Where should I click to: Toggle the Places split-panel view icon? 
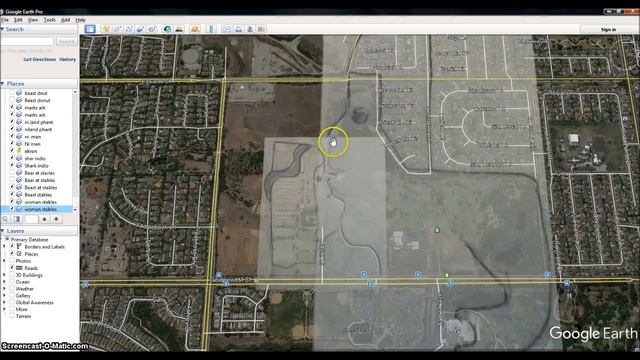[x=17, y=219]
